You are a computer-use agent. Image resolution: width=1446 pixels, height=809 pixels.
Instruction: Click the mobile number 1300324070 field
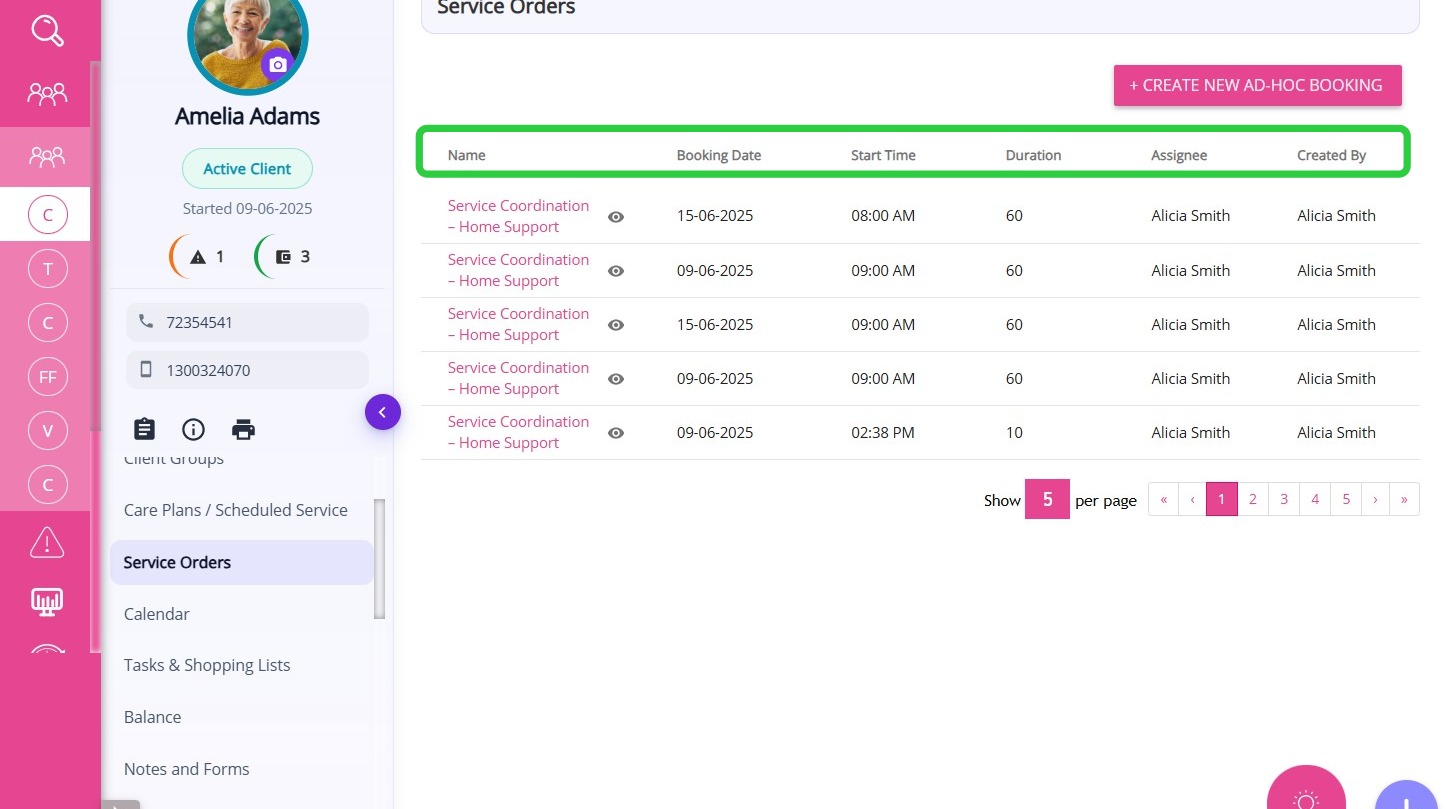pos(247,370)
